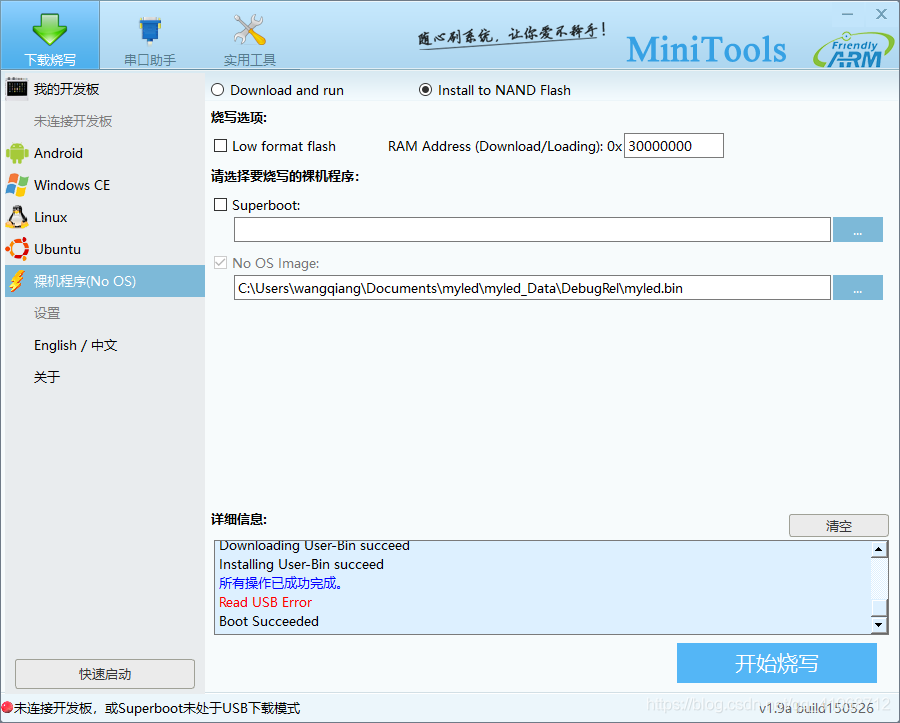Click 未连接开发板 status text

tap(73, 121)
